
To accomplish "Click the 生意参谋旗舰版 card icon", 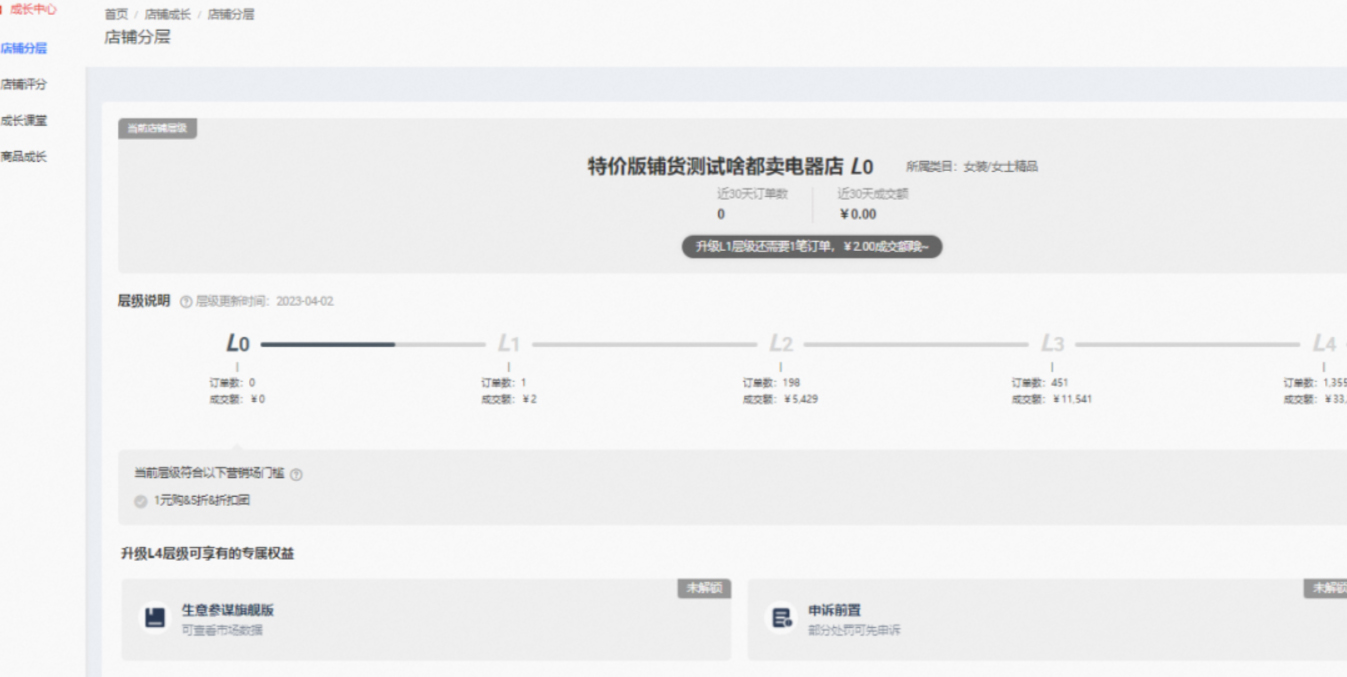I will tap(153, 618).
